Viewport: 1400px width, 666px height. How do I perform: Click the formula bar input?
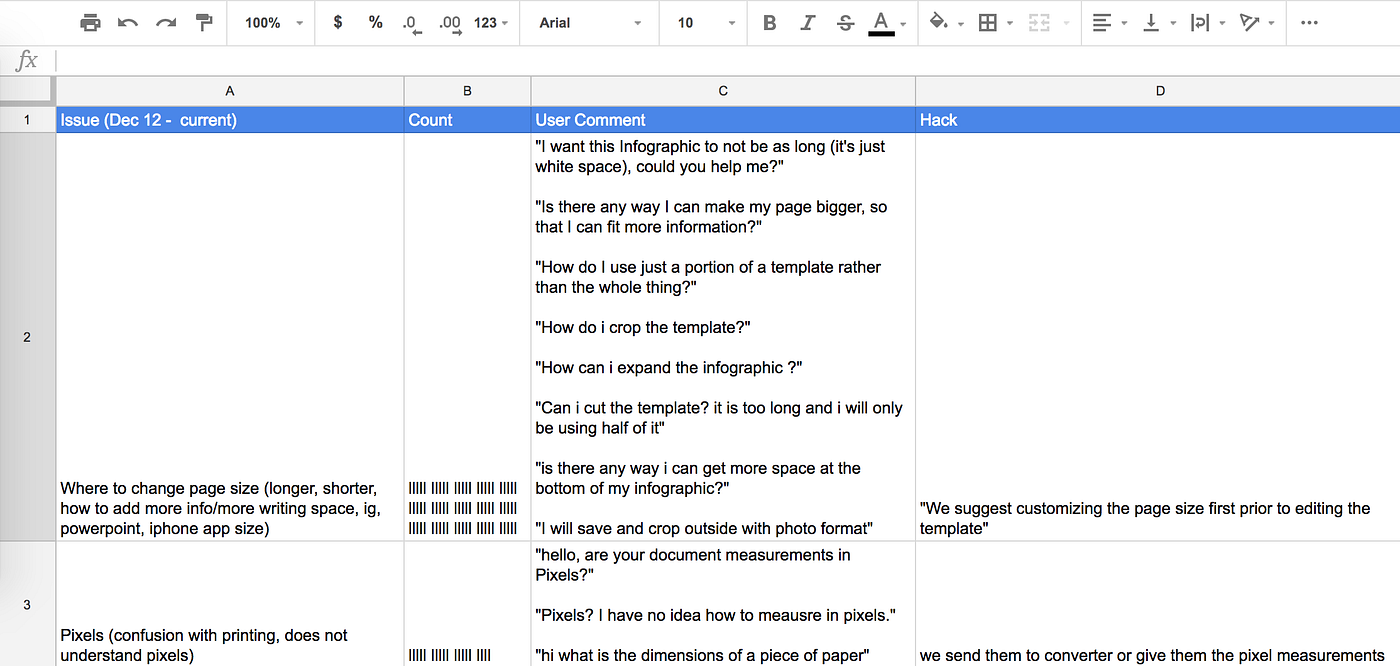click(728, 61)
